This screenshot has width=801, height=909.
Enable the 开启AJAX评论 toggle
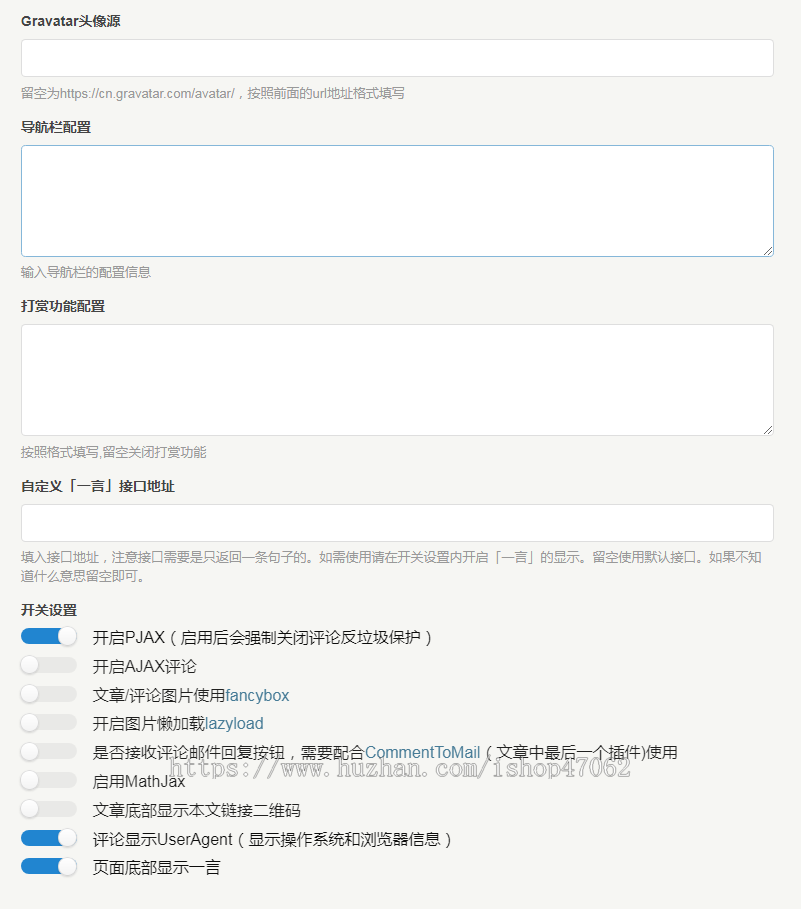[x=49, y=665]
